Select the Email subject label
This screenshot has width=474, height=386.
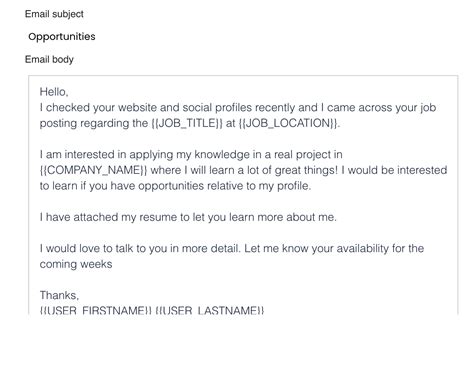point(54,14)
